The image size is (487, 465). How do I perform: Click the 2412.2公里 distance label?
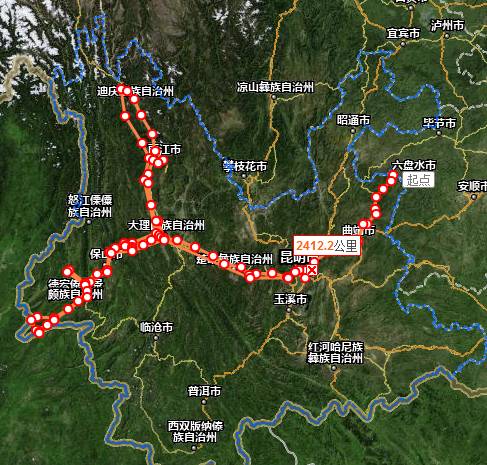327,246
